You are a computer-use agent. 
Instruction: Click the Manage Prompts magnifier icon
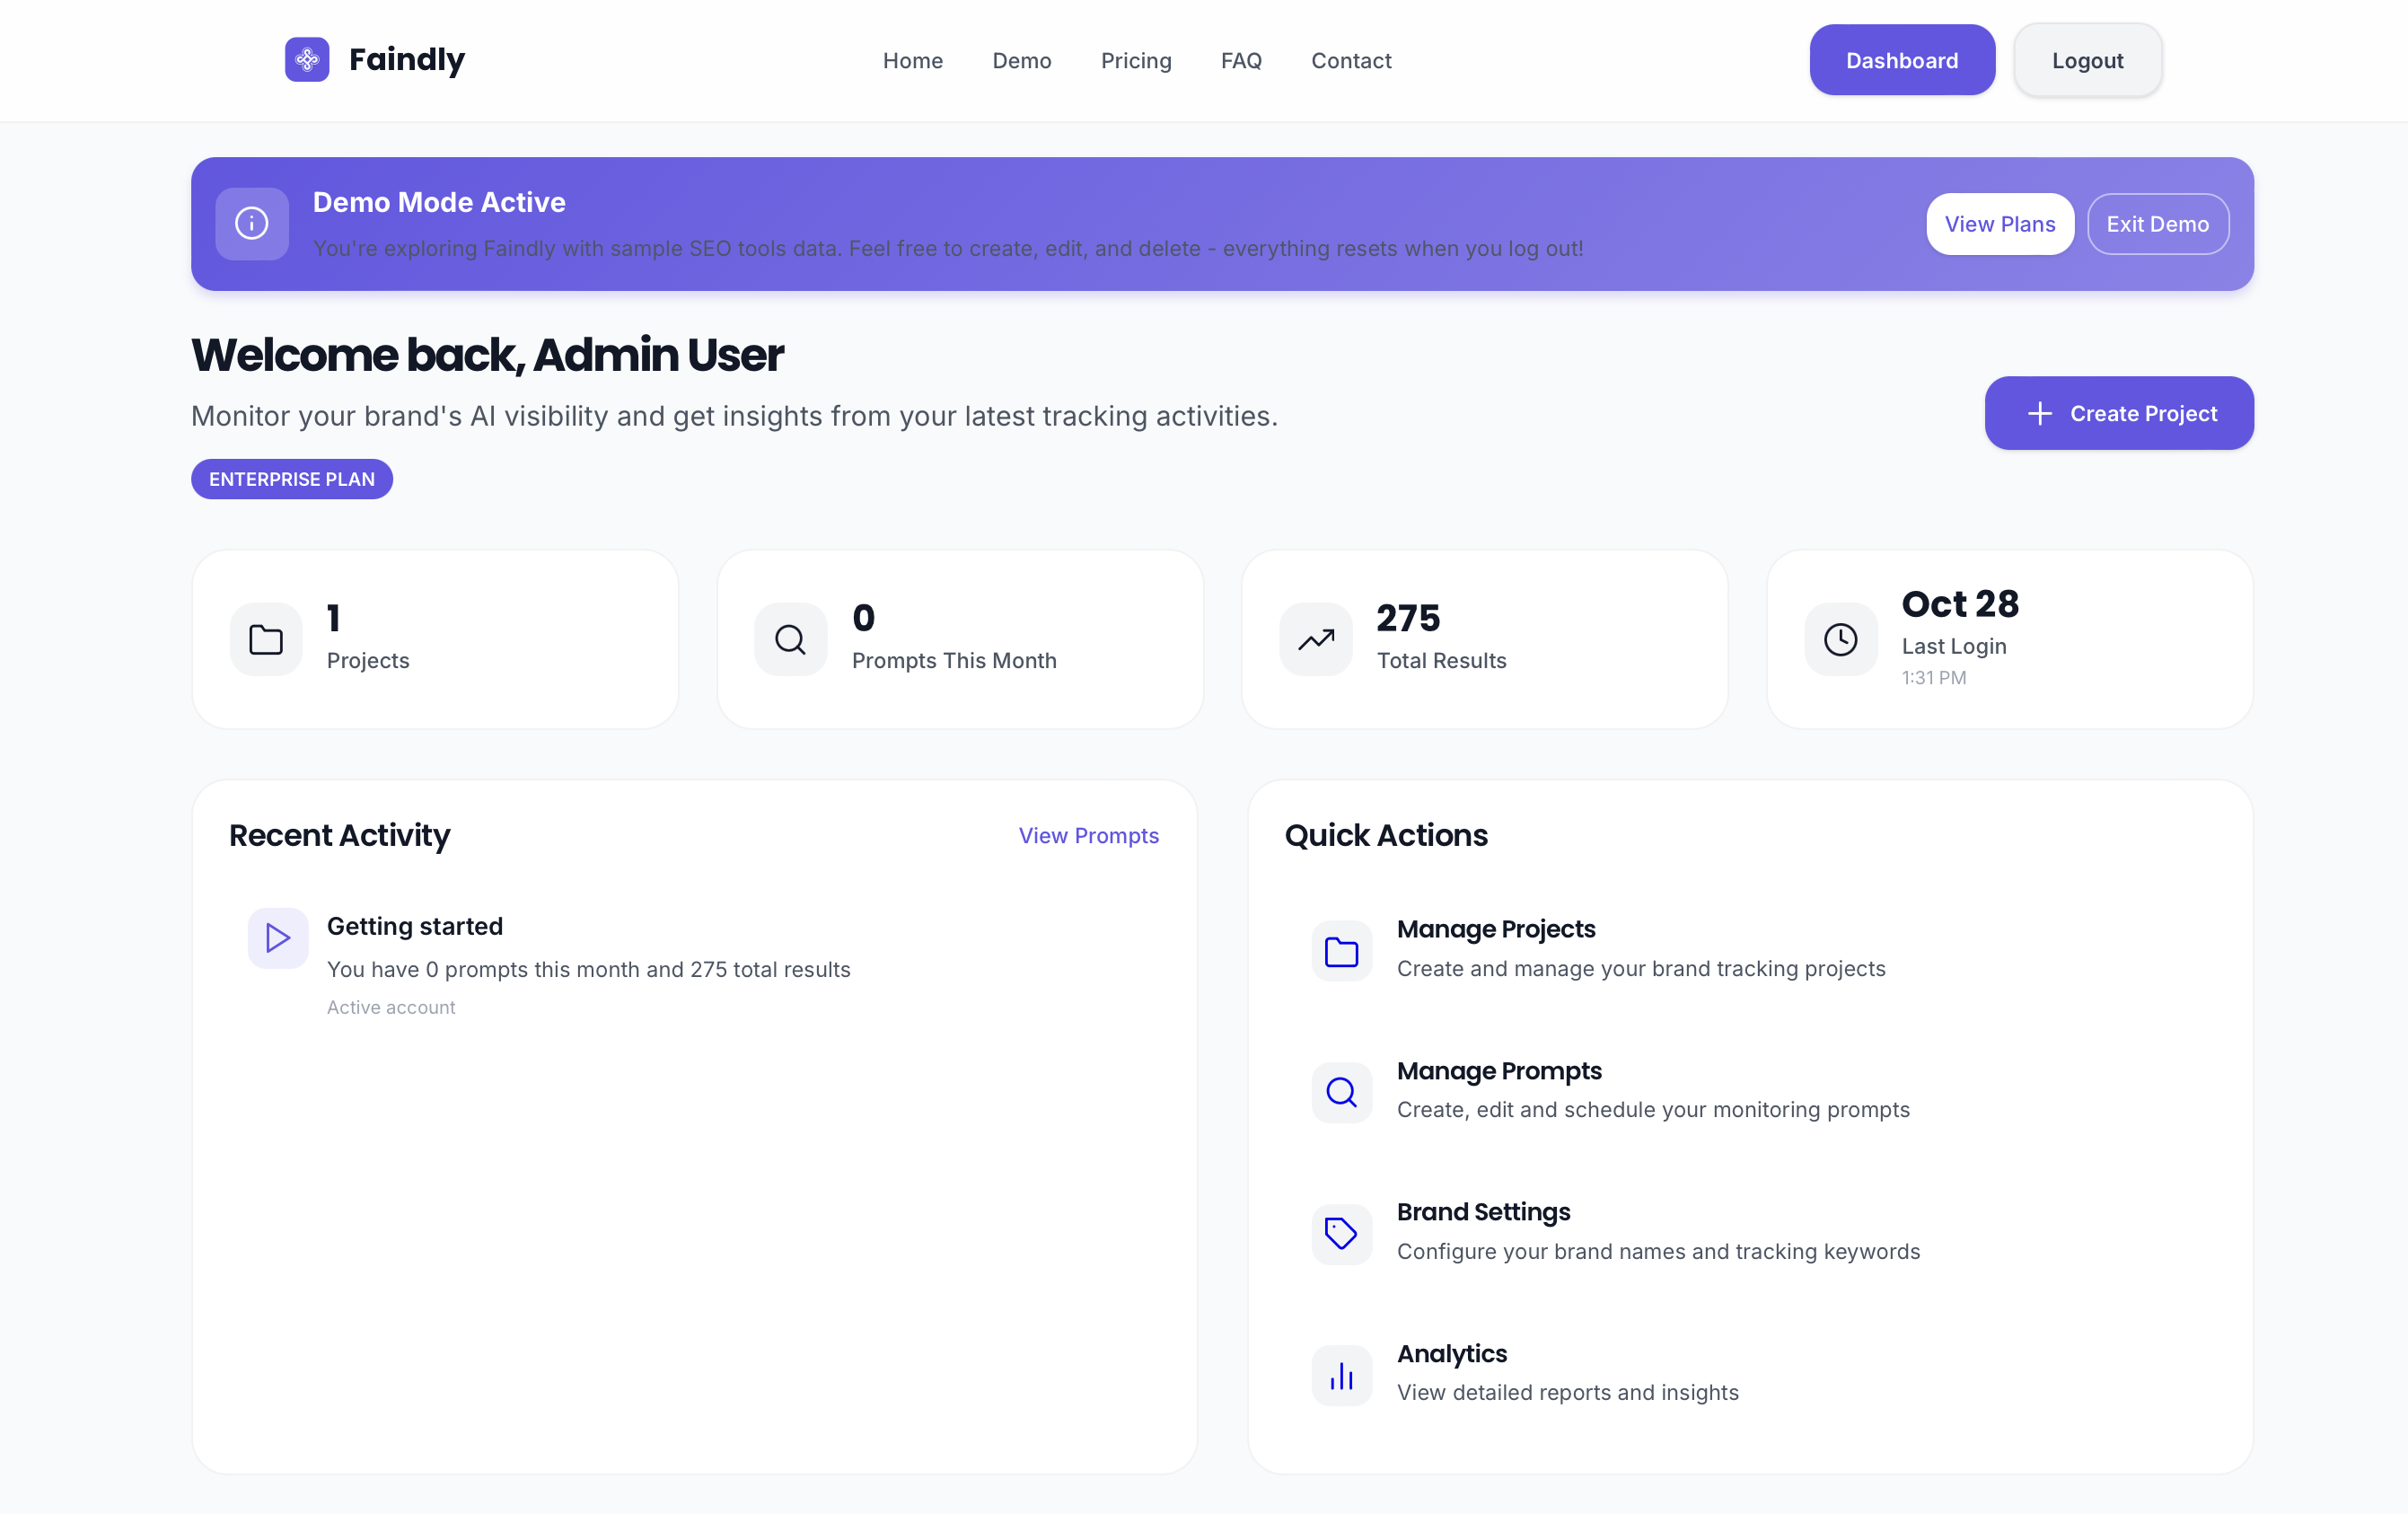(1341, 1092)
